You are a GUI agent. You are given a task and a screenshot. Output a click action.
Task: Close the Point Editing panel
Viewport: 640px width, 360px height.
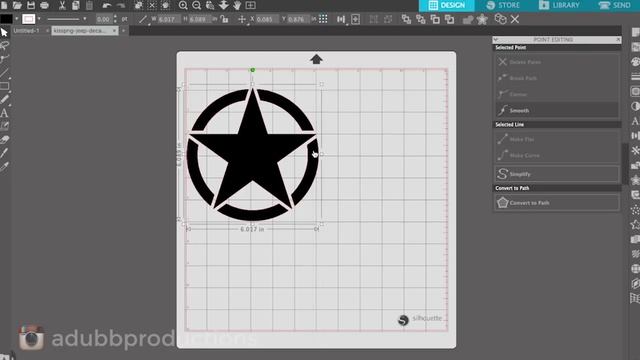[618, 40]
